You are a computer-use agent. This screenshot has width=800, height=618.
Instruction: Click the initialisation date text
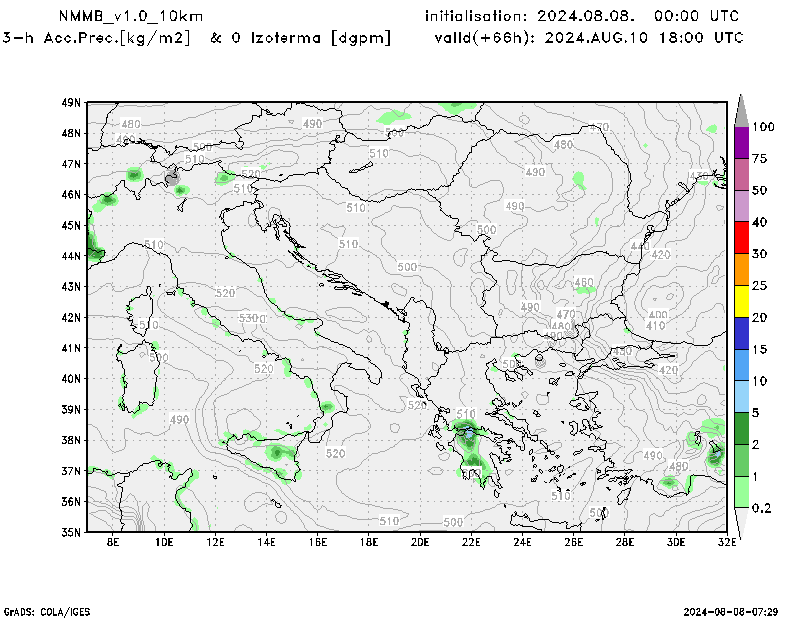[x=582, y=17]
